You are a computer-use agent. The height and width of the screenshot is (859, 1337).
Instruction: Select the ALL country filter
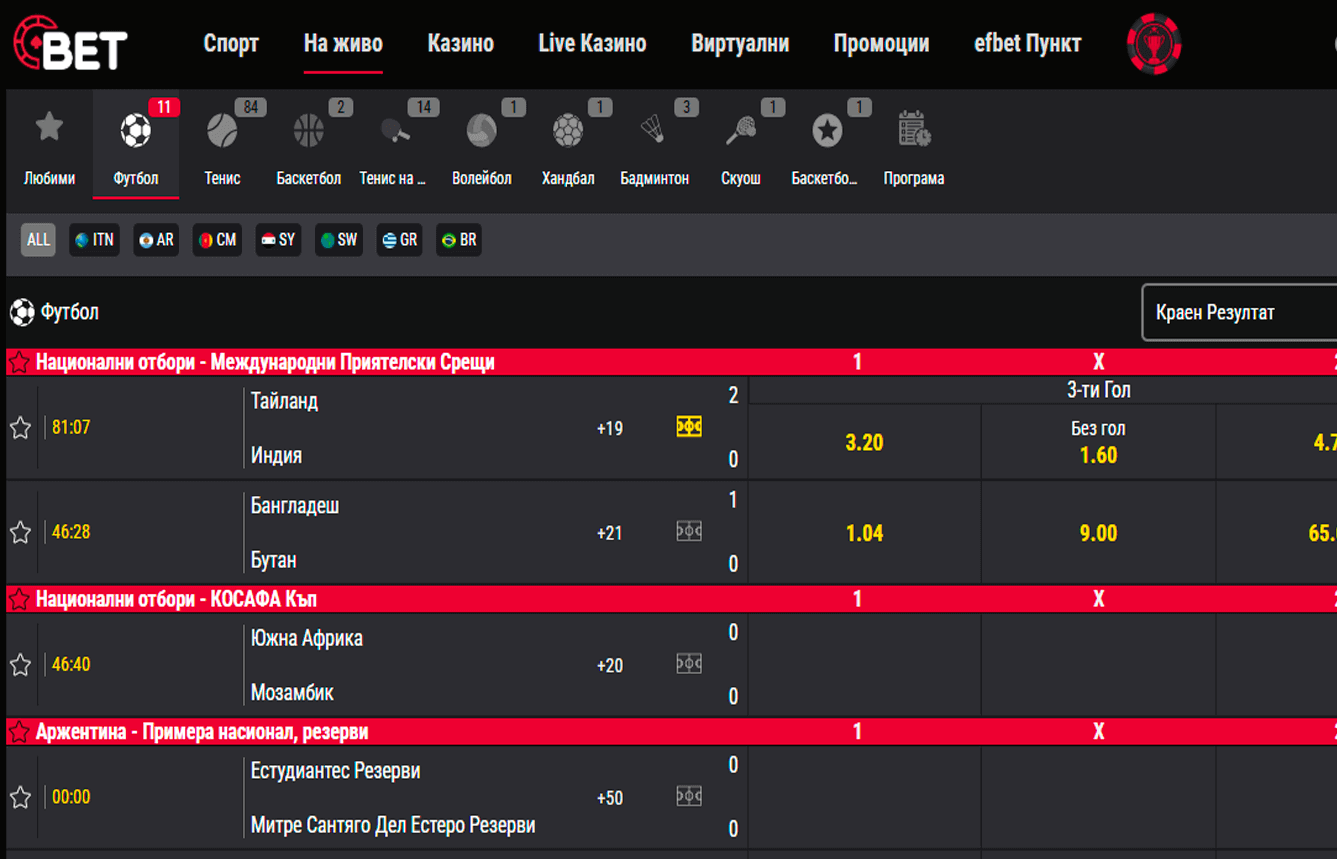click(38, 240)
